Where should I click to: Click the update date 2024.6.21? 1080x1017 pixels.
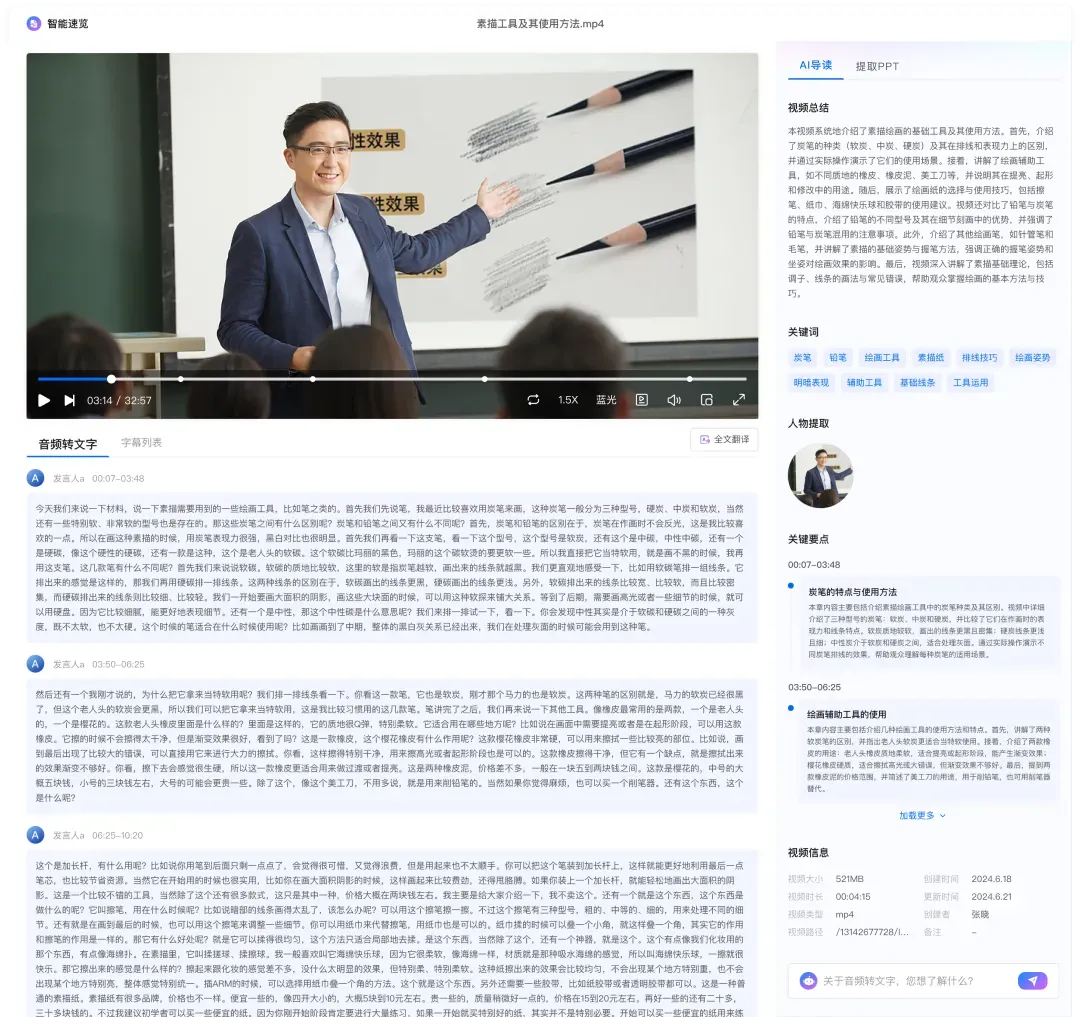coord(991,897)
